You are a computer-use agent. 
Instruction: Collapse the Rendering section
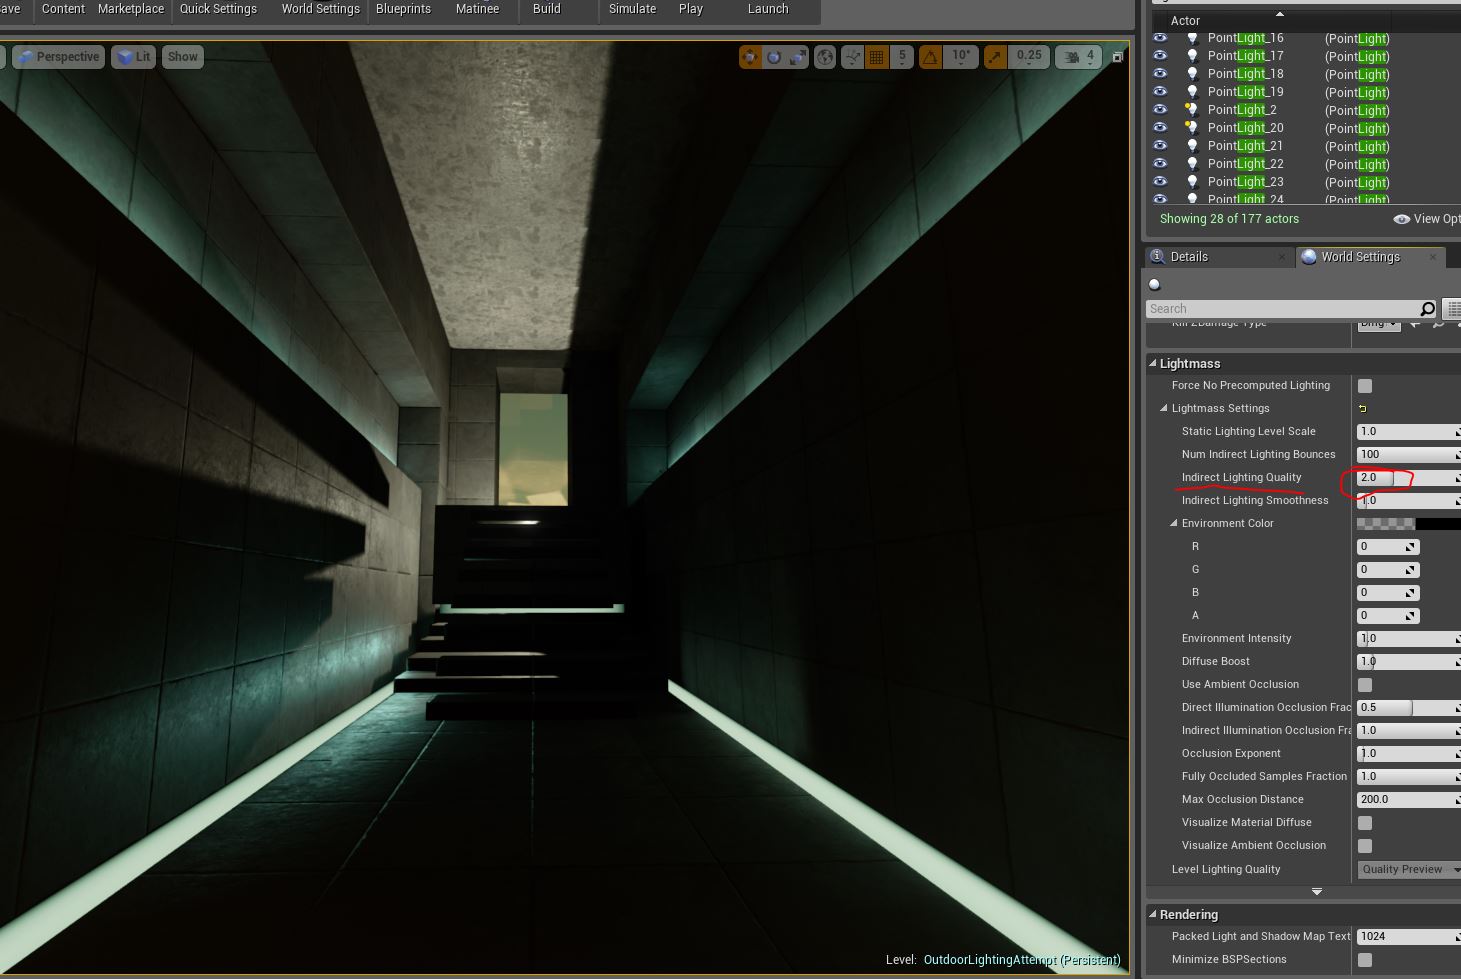tap(1153, 915)
